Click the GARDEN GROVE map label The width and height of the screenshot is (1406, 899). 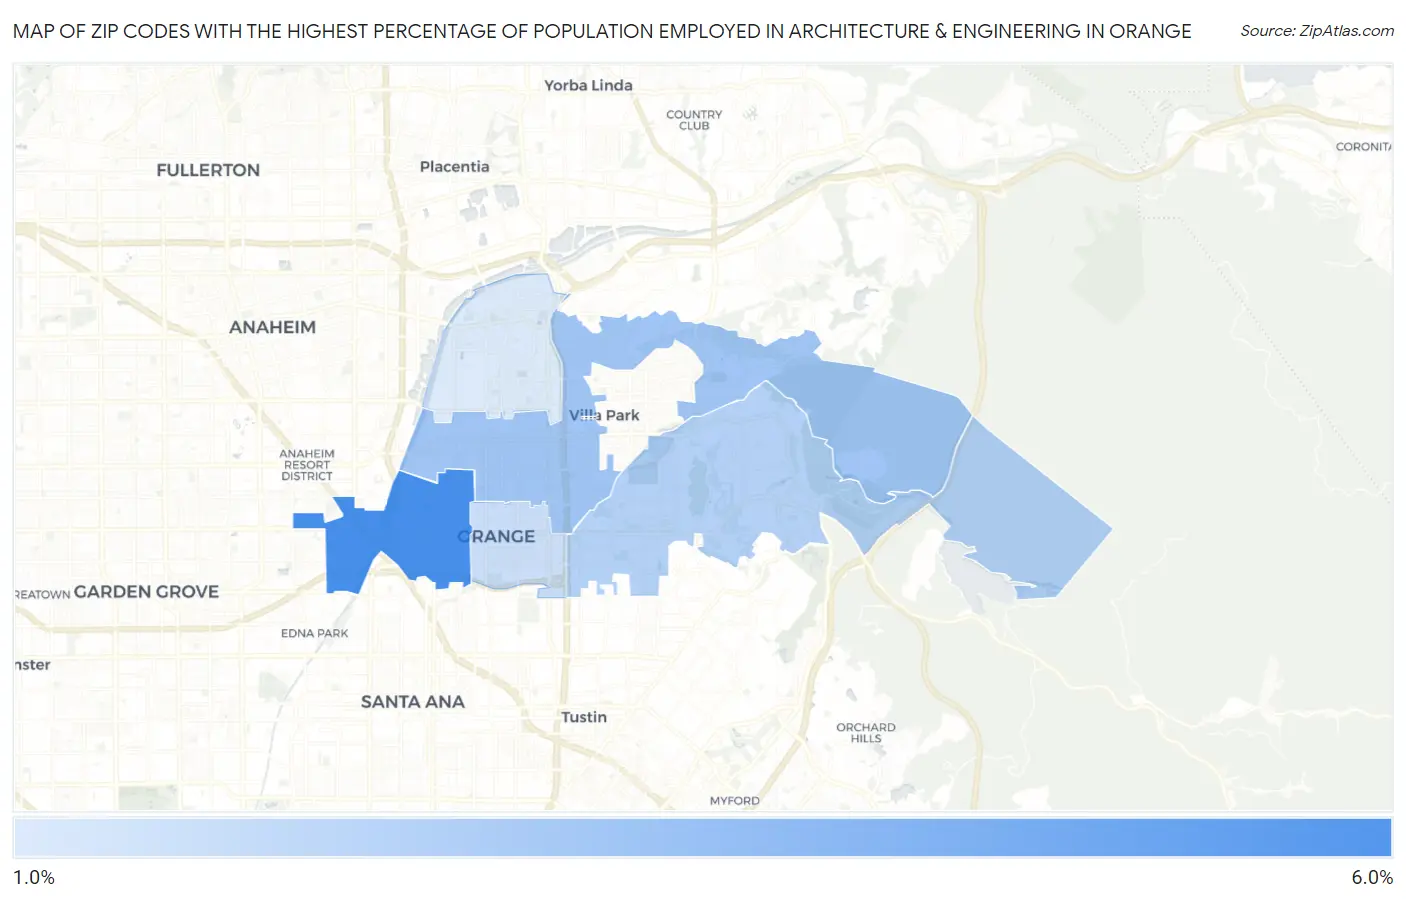146,591
